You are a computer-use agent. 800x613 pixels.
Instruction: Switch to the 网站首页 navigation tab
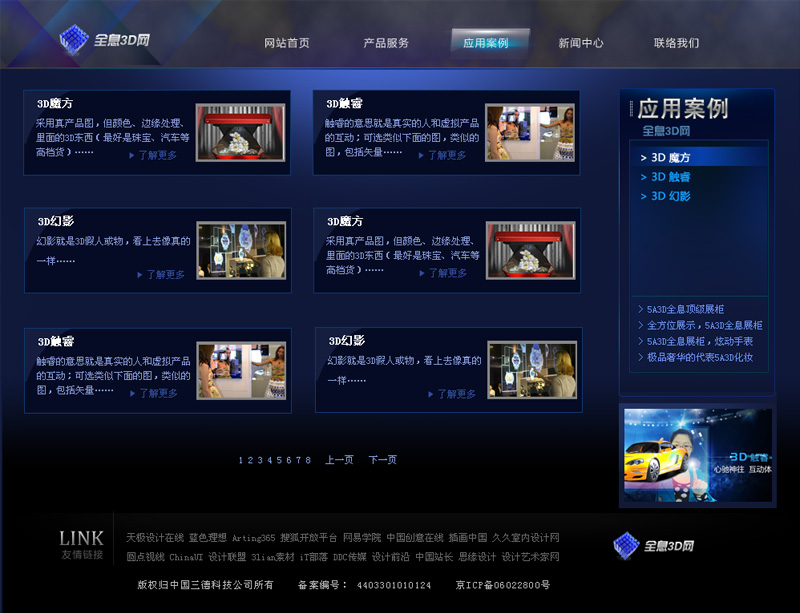coord(285,43)
